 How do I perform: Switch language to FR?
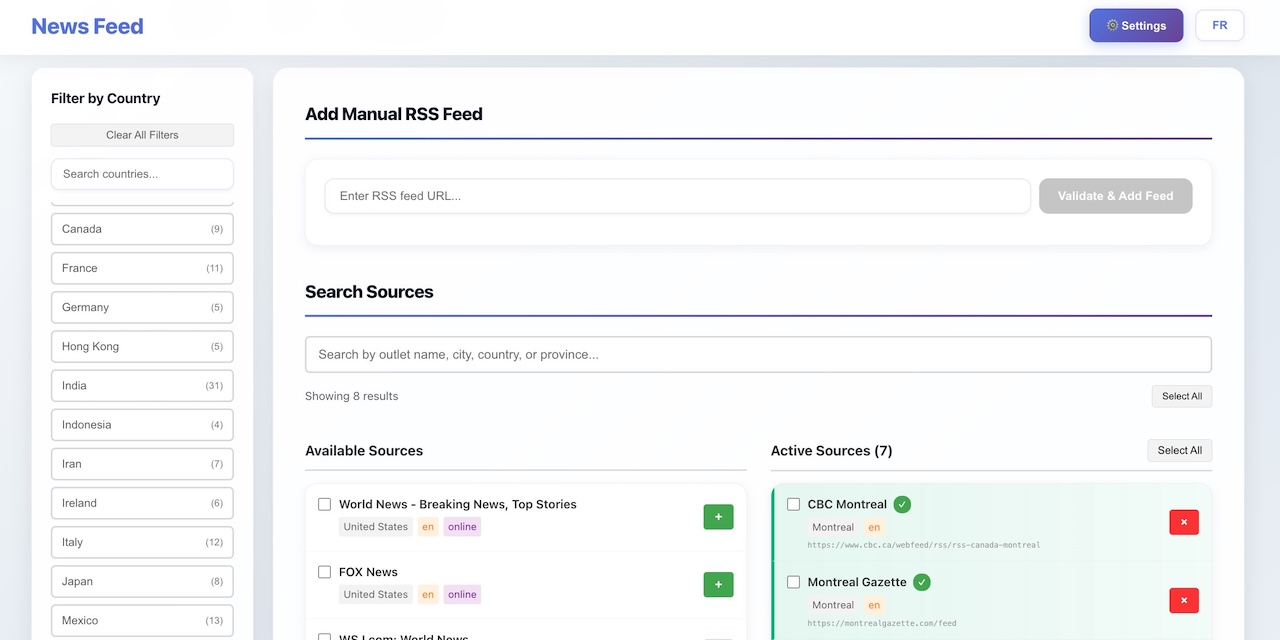1219,26
